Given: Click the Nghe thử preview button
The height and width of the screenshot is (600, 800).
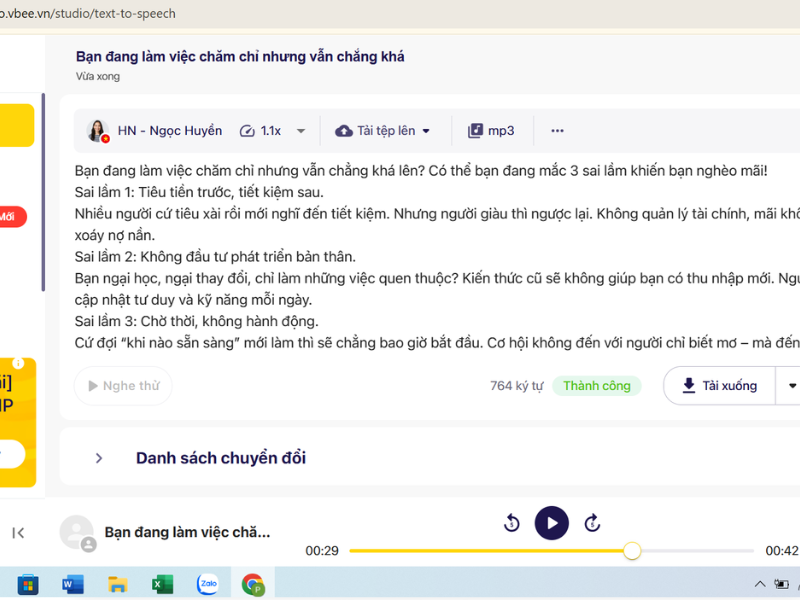Looking at the screenshot, I should tap(123, 386).
